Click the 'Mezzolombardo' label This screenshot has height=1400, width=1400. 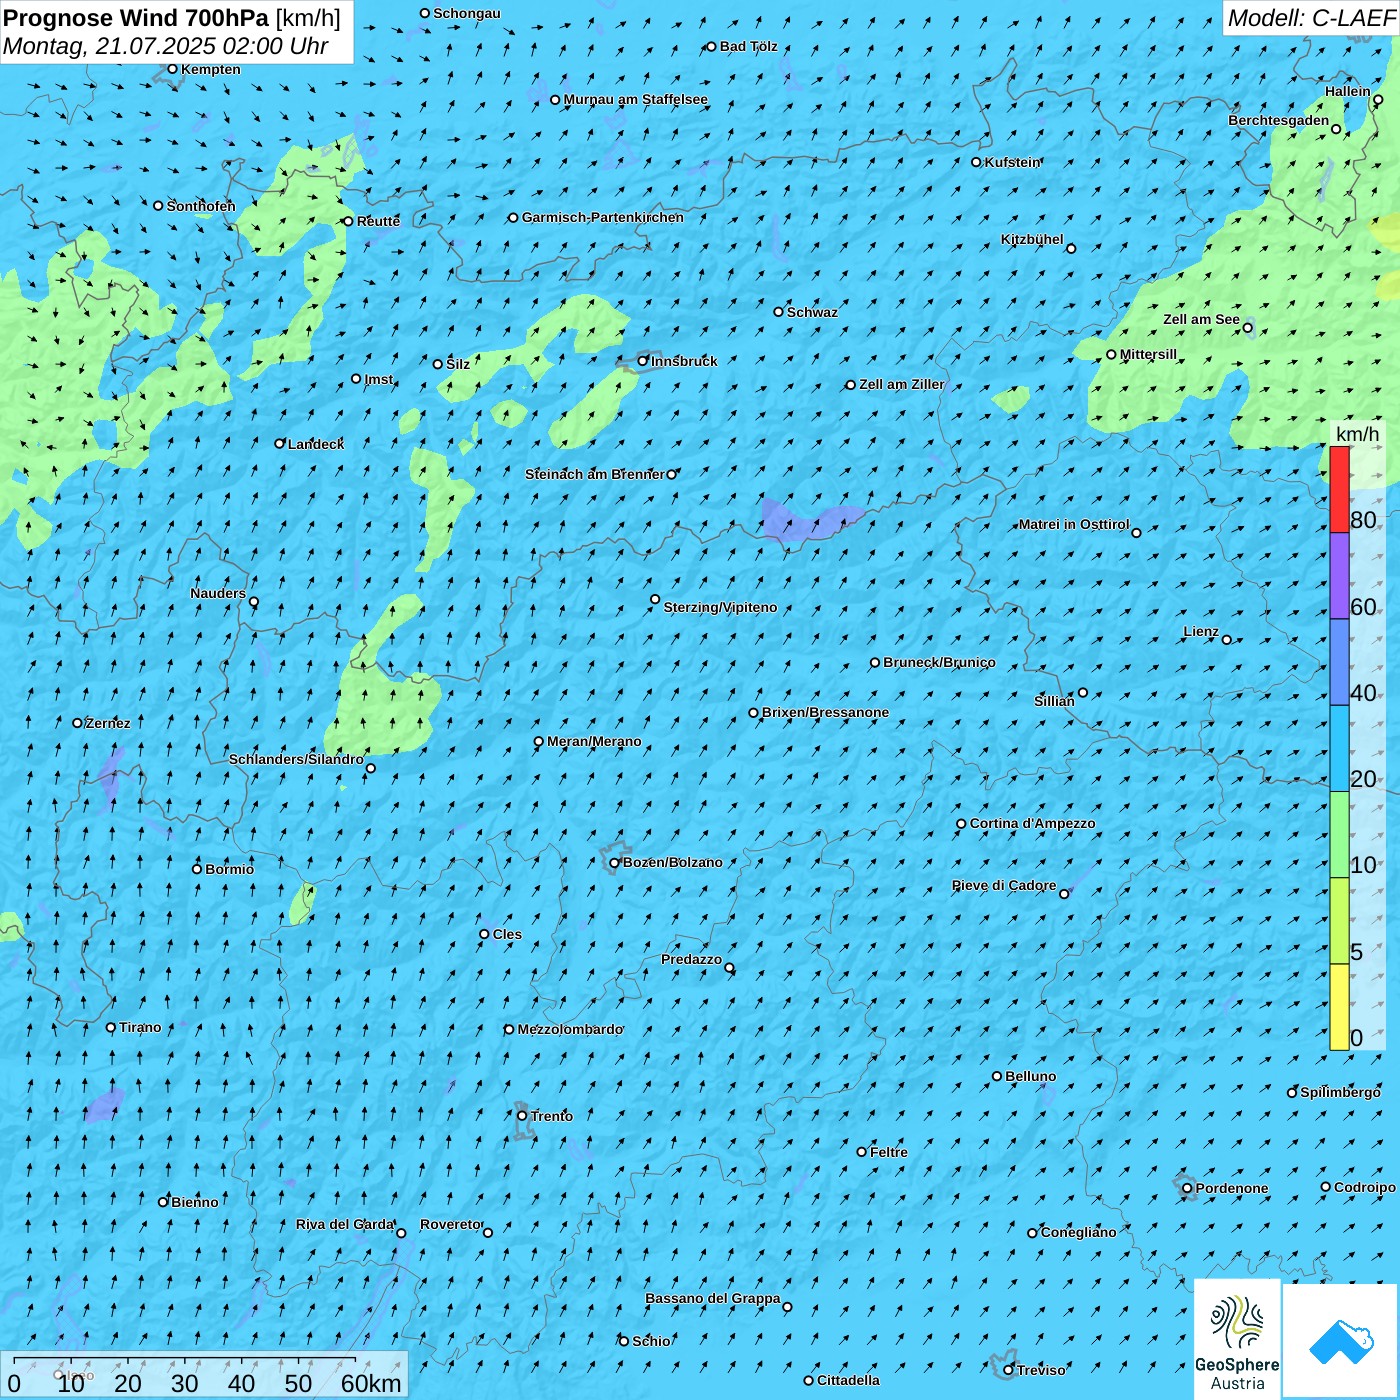[x=570, y=1029]
